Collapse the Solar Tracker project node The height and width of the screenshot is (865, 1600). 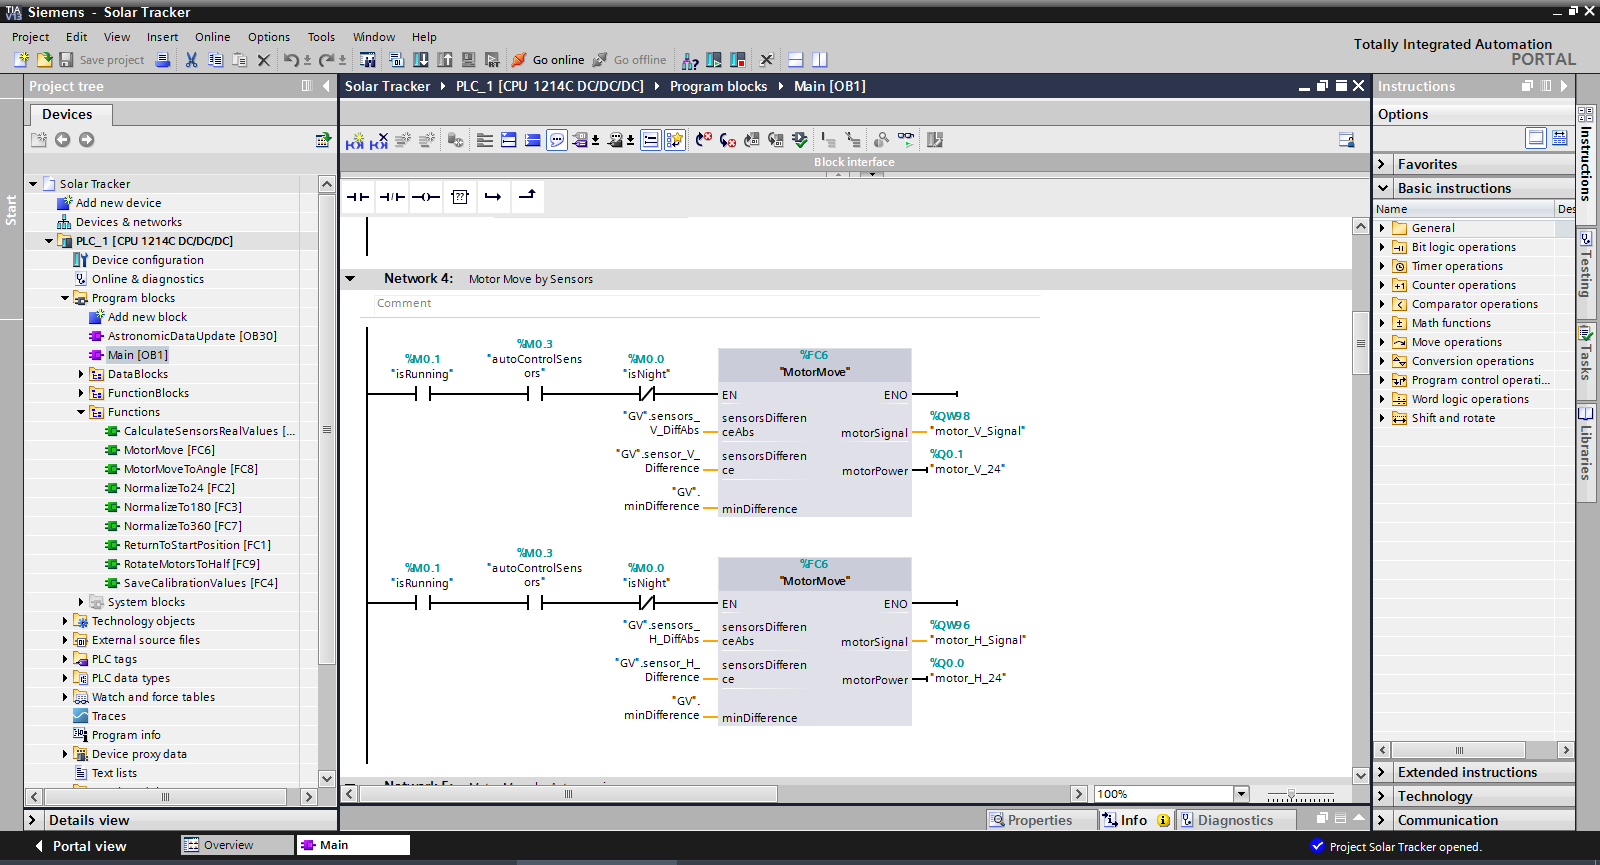click(x=33, y=184)
